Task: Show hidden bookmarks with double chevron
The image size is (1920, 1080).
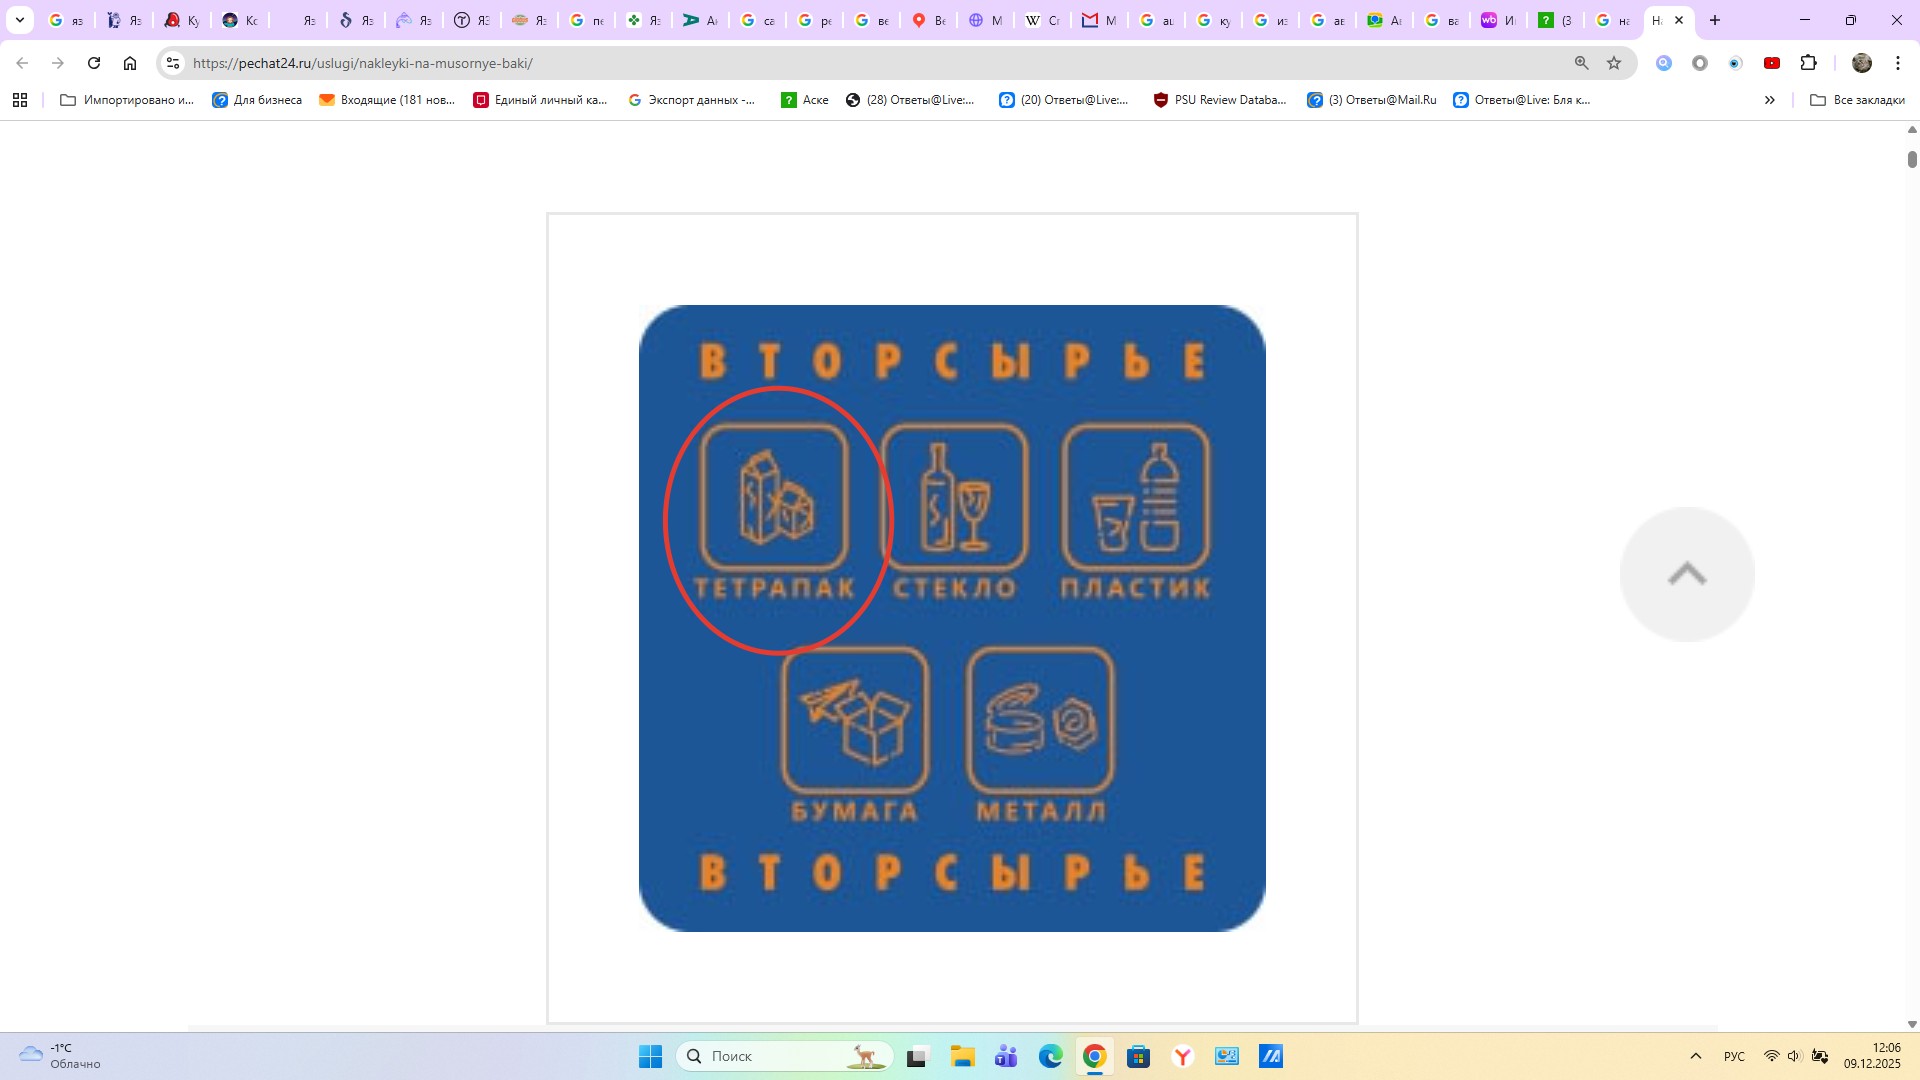Action: (1770, 100)
